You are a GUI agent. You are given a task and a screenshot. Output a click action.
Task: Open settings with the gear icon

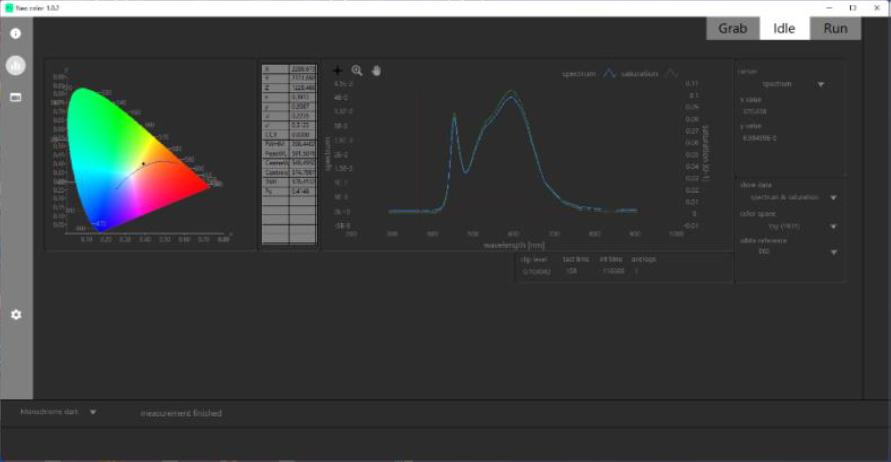tap(15, 315)
